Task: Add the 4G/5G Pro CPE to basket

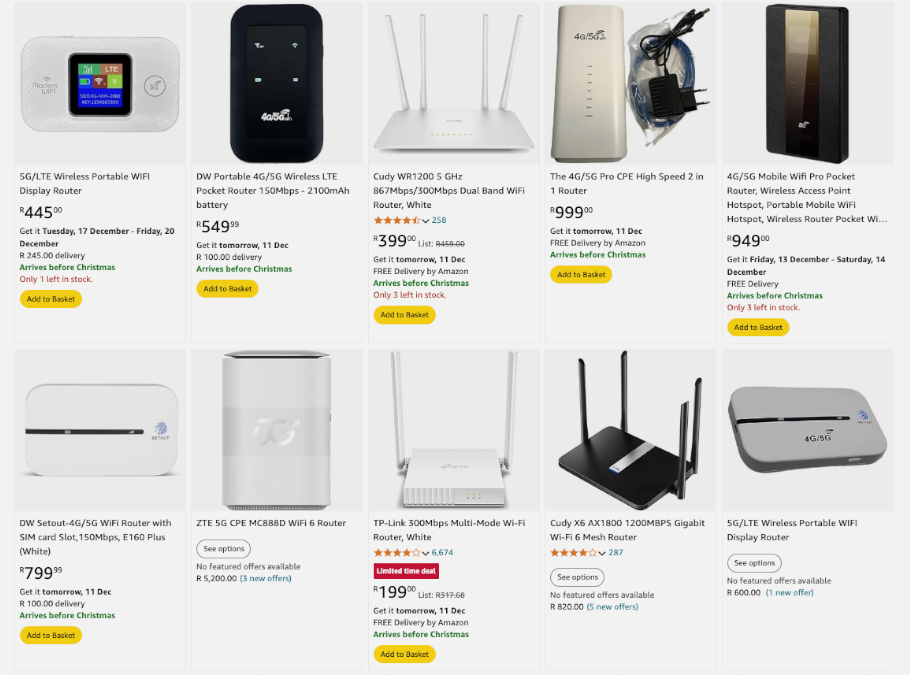Action: [x=581, y=274]
